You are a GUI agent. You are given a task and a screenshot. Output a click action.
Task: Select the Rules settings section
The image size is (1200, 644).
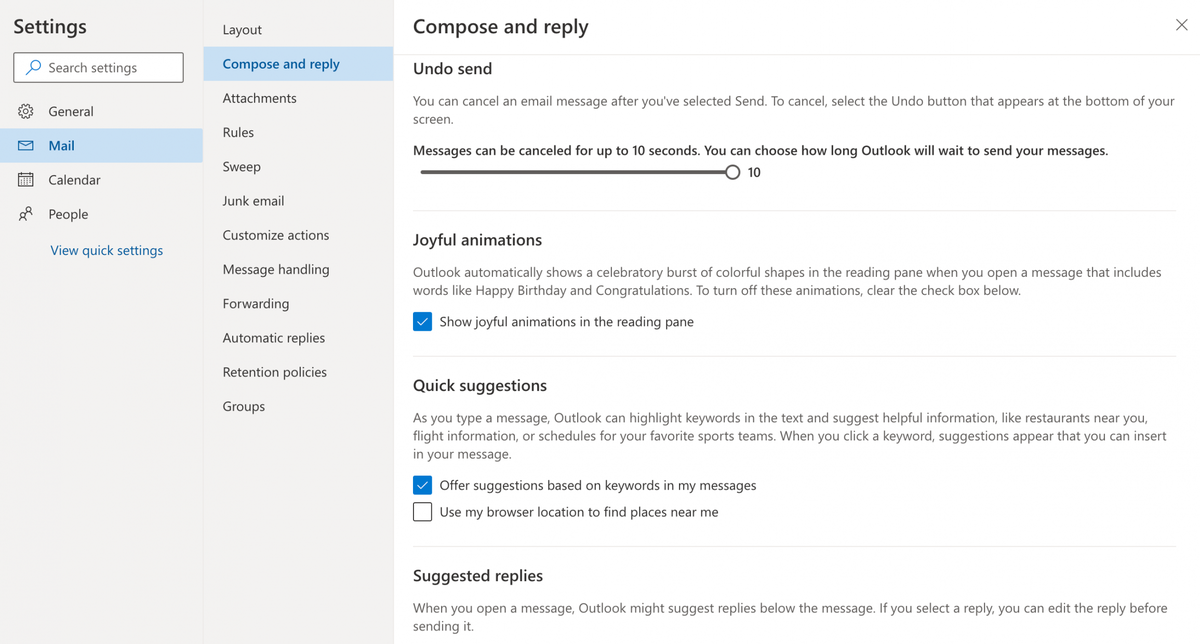click(x=238, y=132)
